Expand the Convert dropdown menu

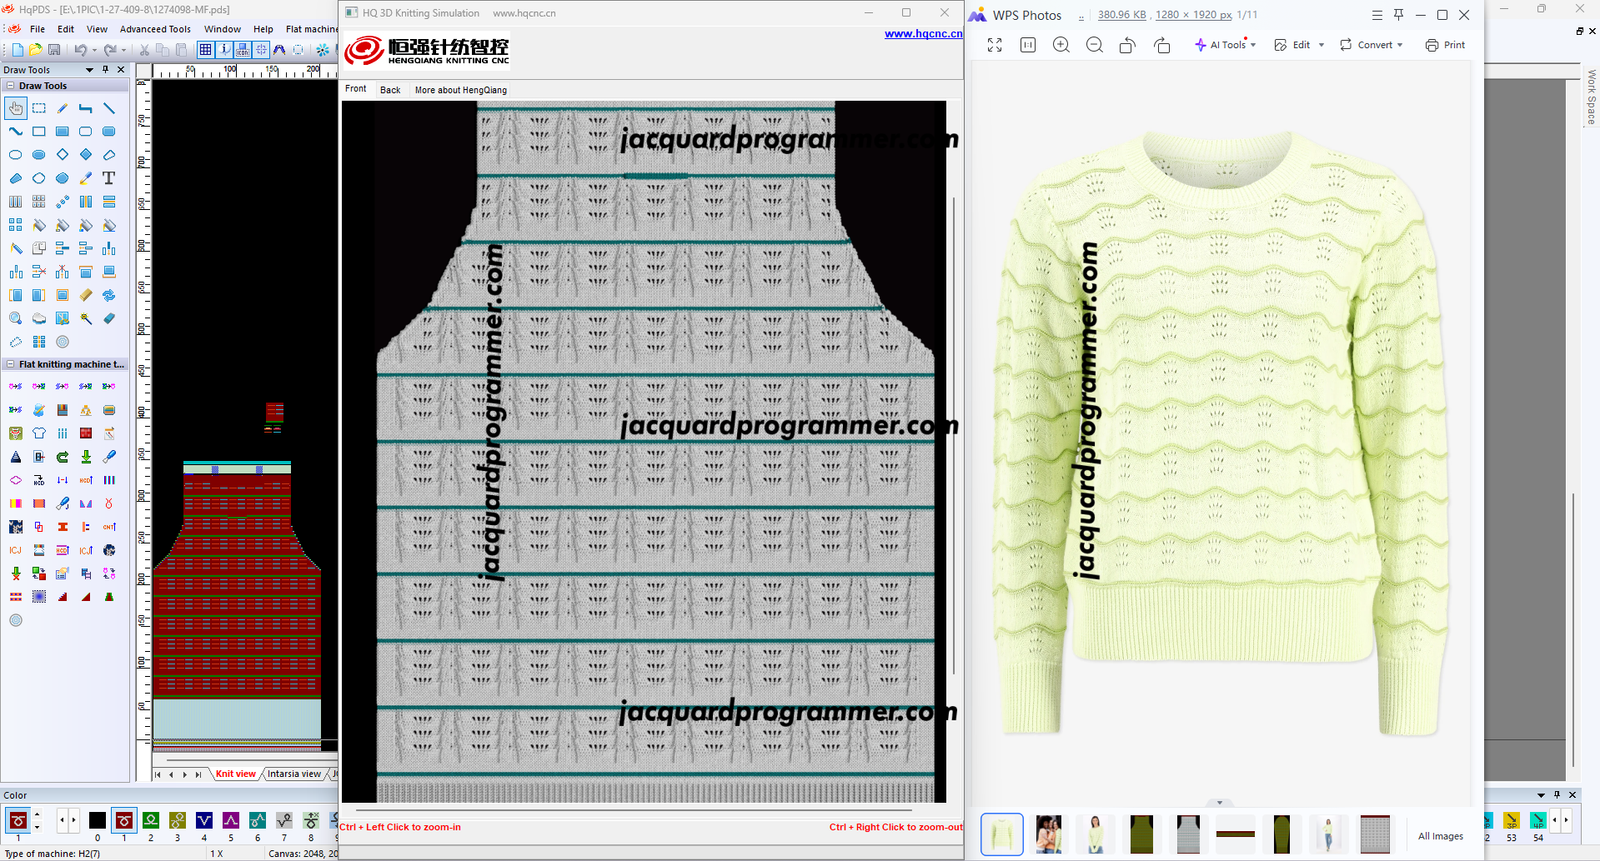pos(1372,45)
